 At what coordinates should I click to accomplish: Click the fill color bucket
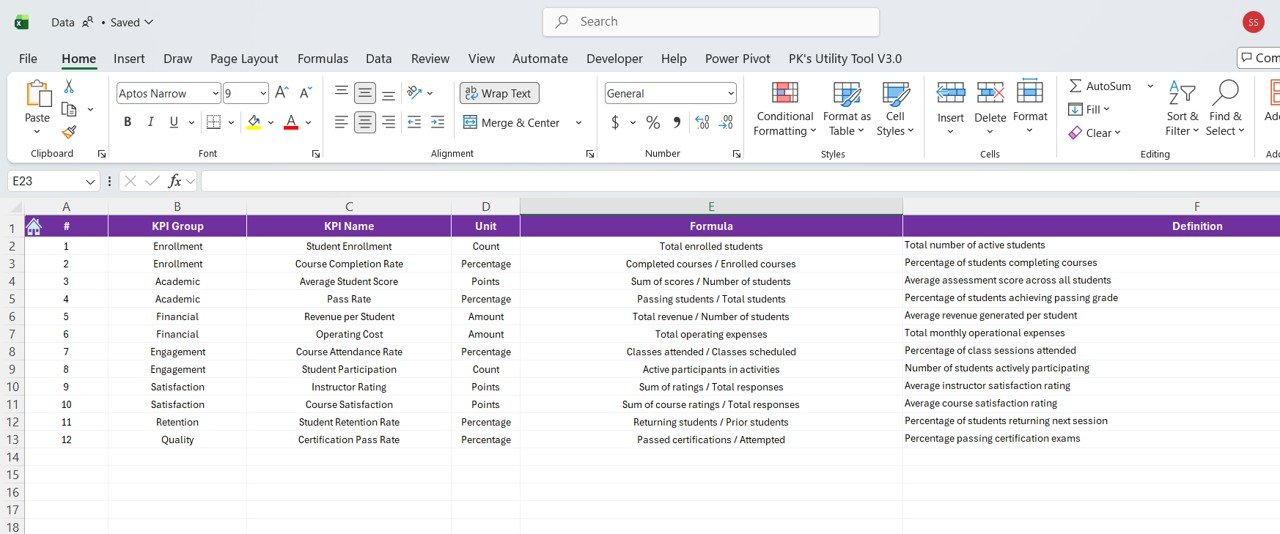click(x=254, y=122)
